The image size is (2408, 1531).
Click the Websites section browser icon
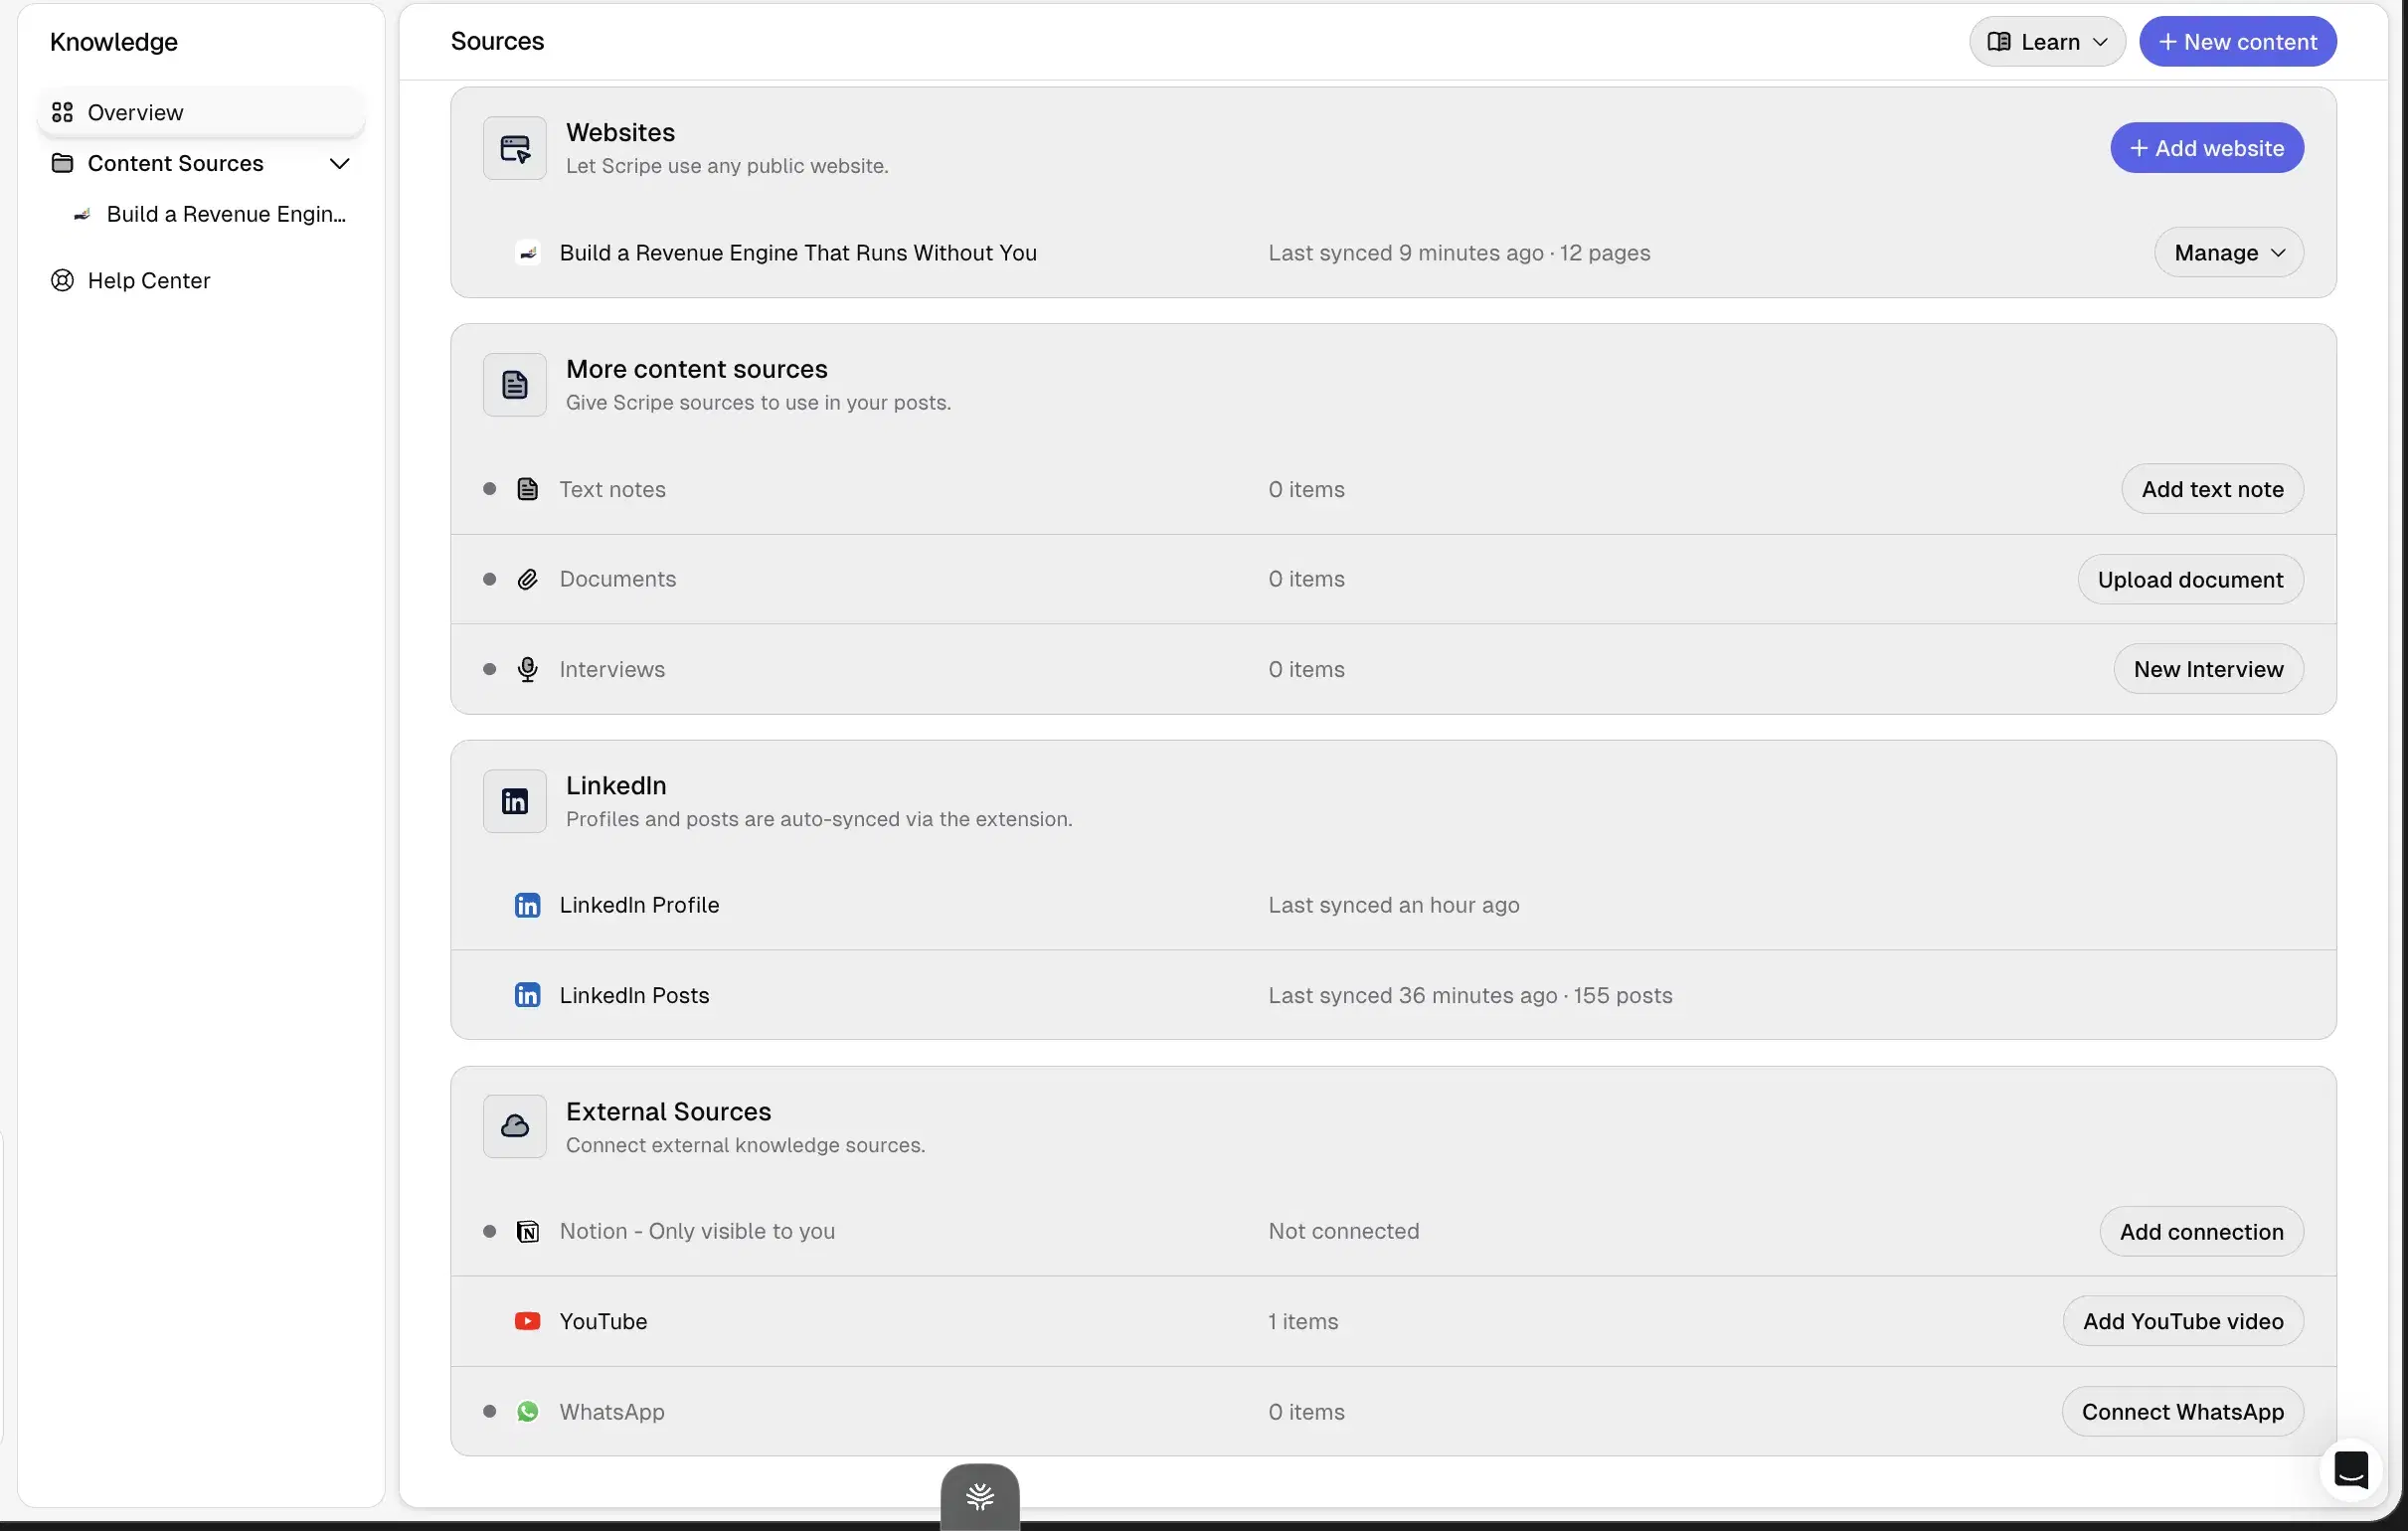tap(514, 148)
